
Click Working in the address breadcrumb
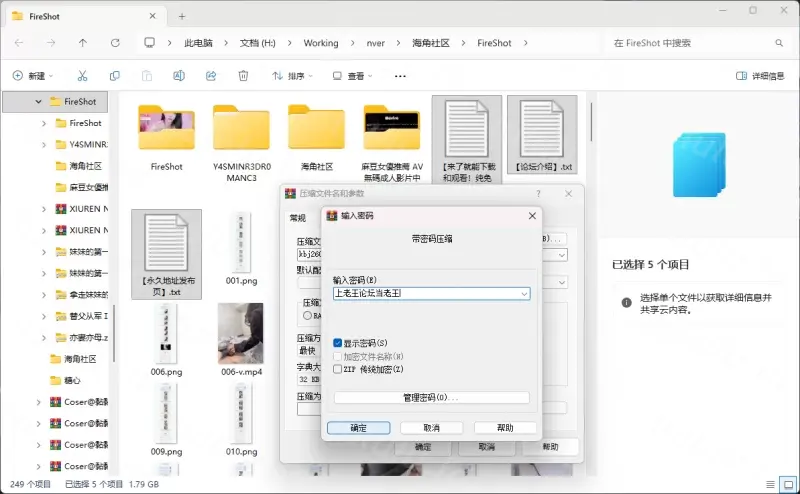click(321, 43)
